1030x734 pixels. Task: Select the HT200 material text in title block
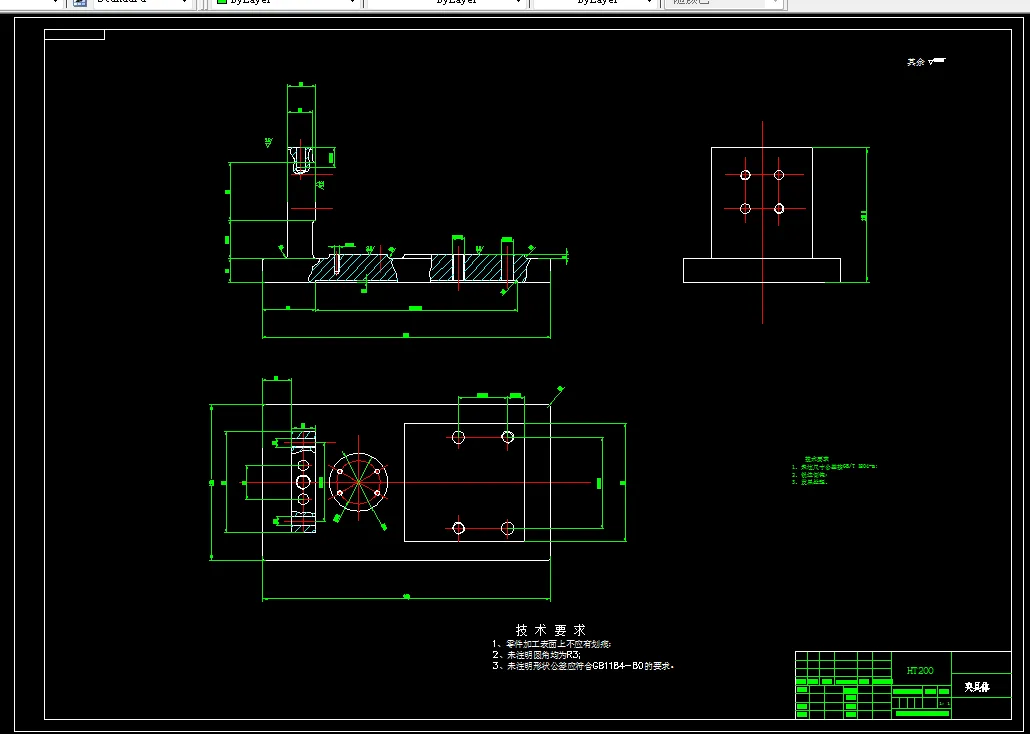pyautogui.click(x=920, y=671)
